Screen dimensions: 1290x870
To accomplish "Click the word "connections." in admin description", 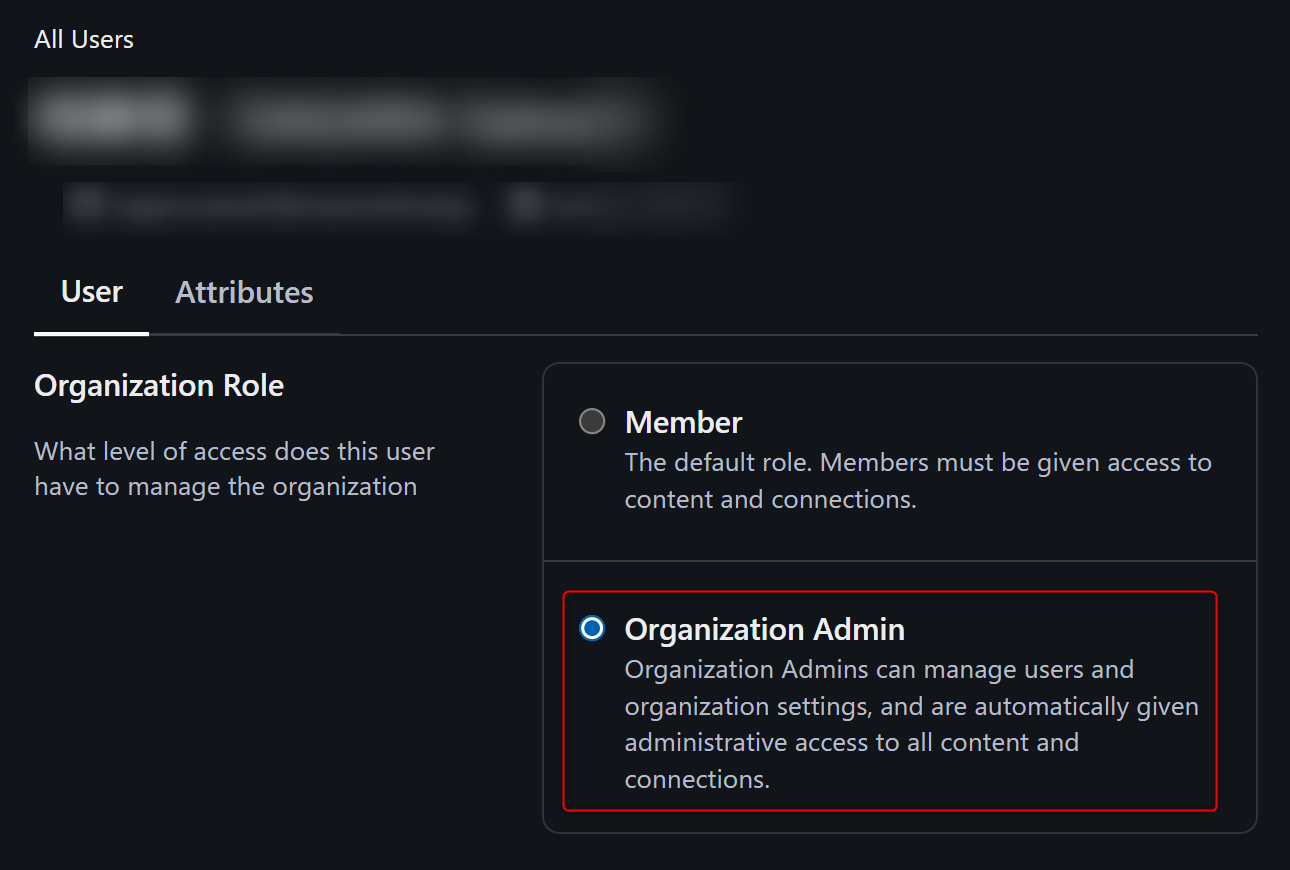I will click(697, 779).
